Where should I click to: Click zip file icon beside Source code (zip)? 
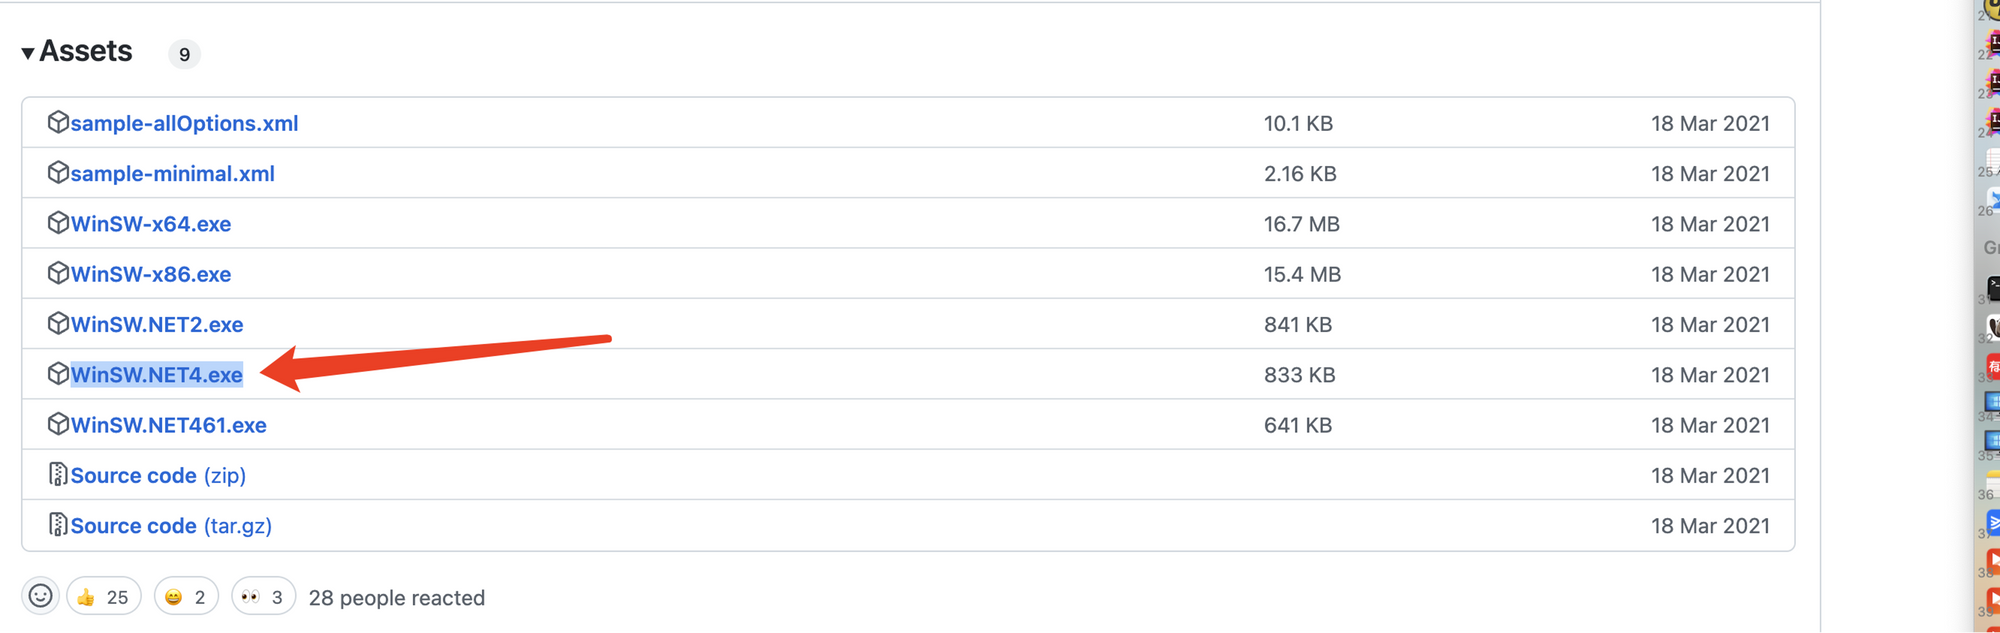pos(58,474)
